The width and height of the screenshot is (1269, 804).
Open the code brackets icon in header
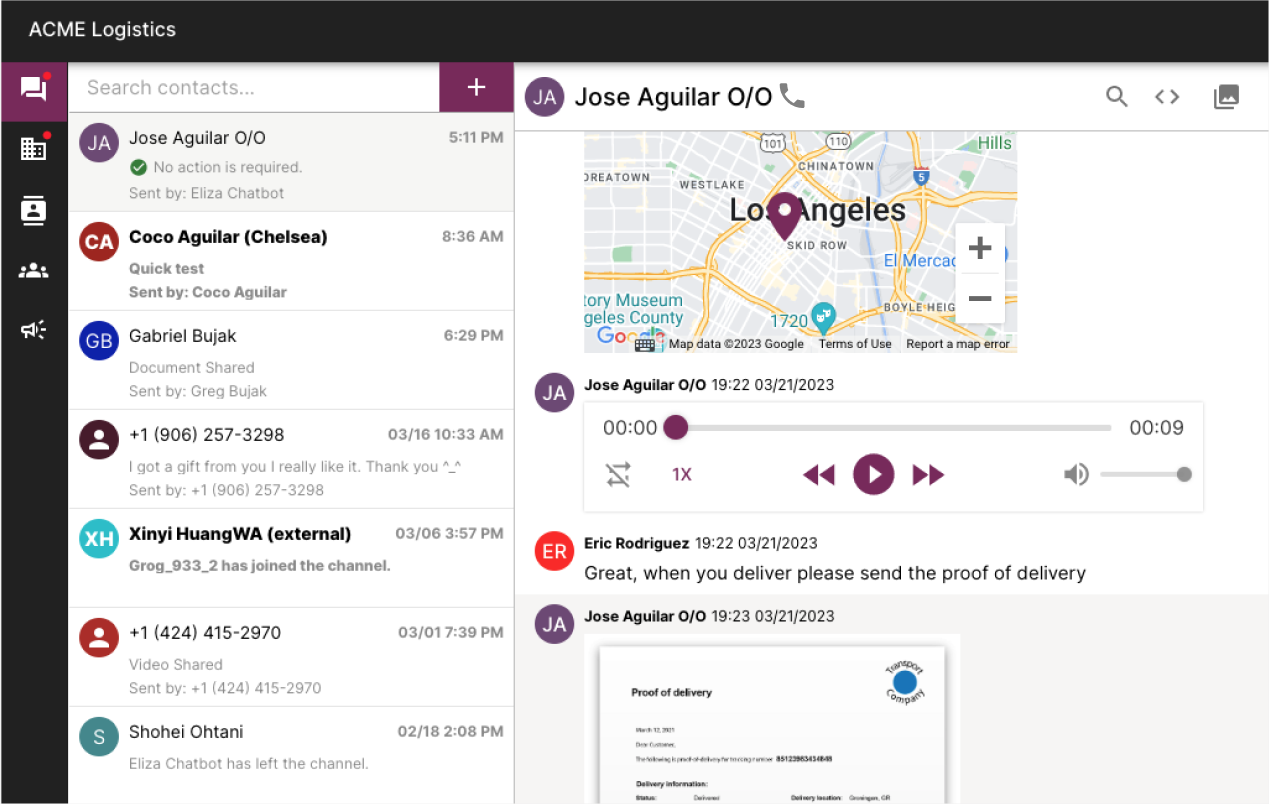tap(1167, 96)
